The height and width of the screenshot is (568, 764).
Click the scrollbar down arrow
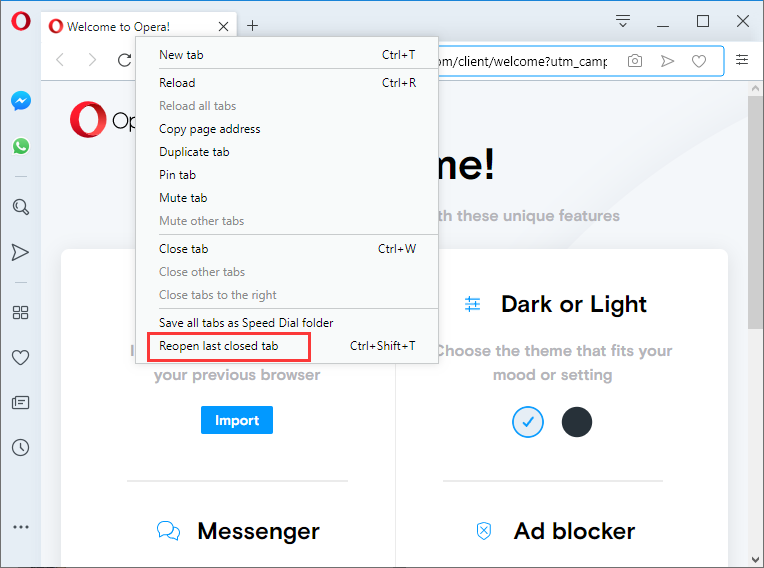(755, 559)
